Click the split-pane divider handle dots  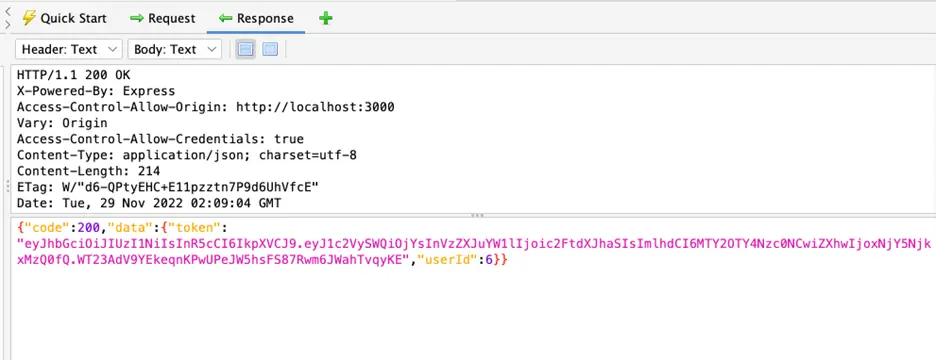click(x=478, y=215)
